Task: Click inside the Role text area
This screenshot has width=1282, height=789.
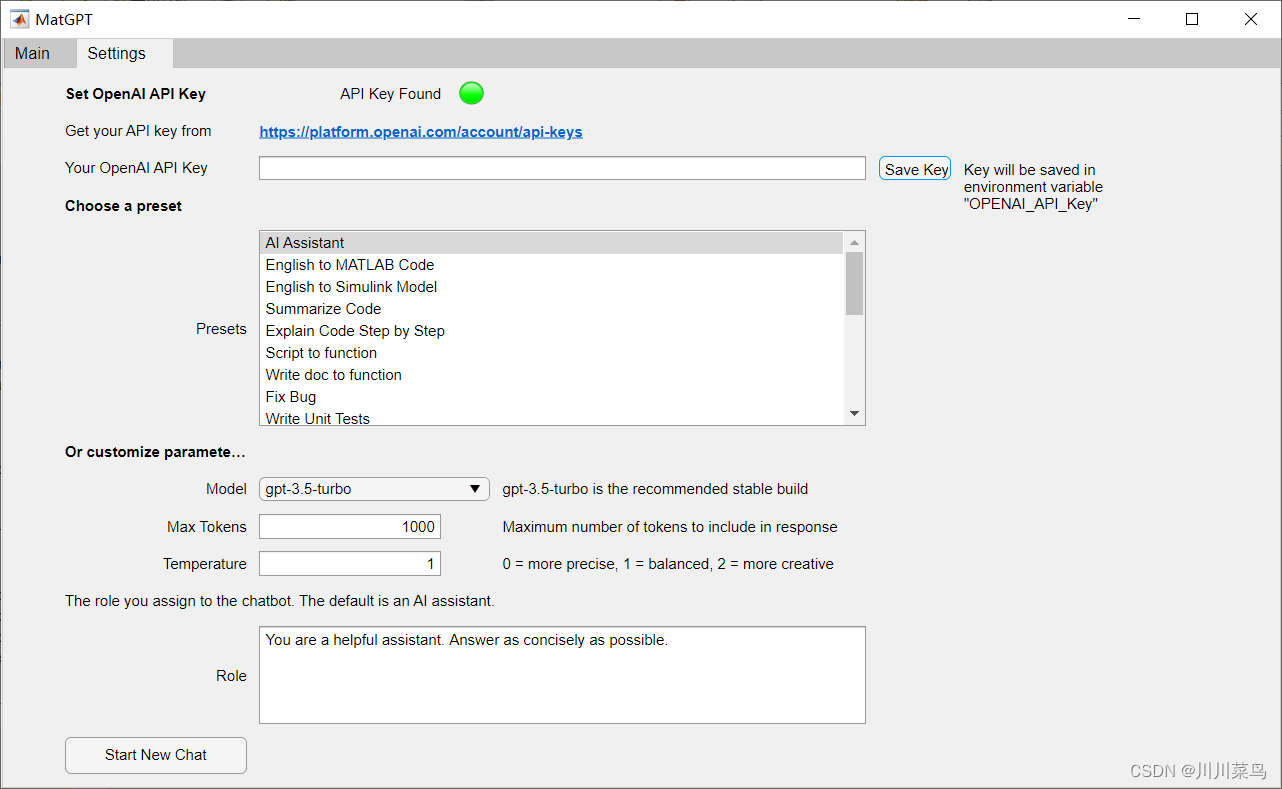Action: pos(562,674)
